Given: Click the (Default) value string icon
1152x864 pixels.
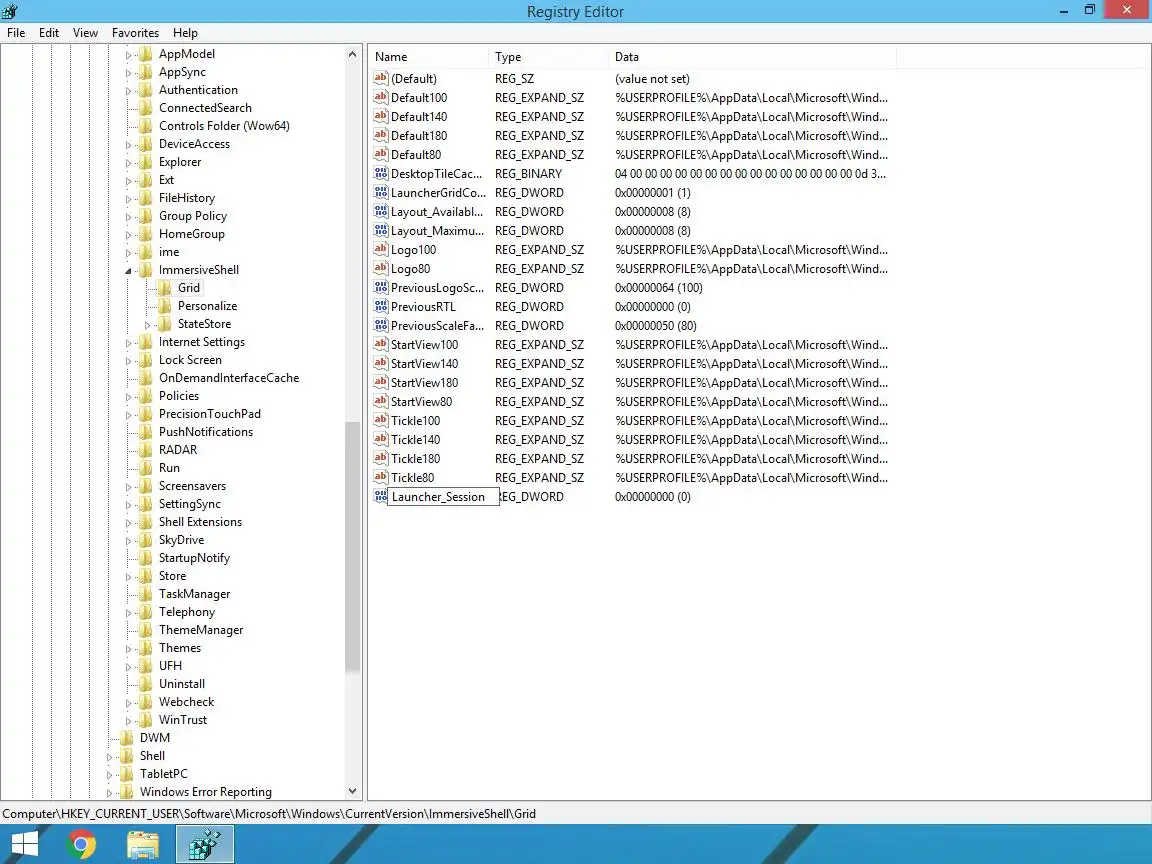Looking at the screenshot, I should point(381,78).
